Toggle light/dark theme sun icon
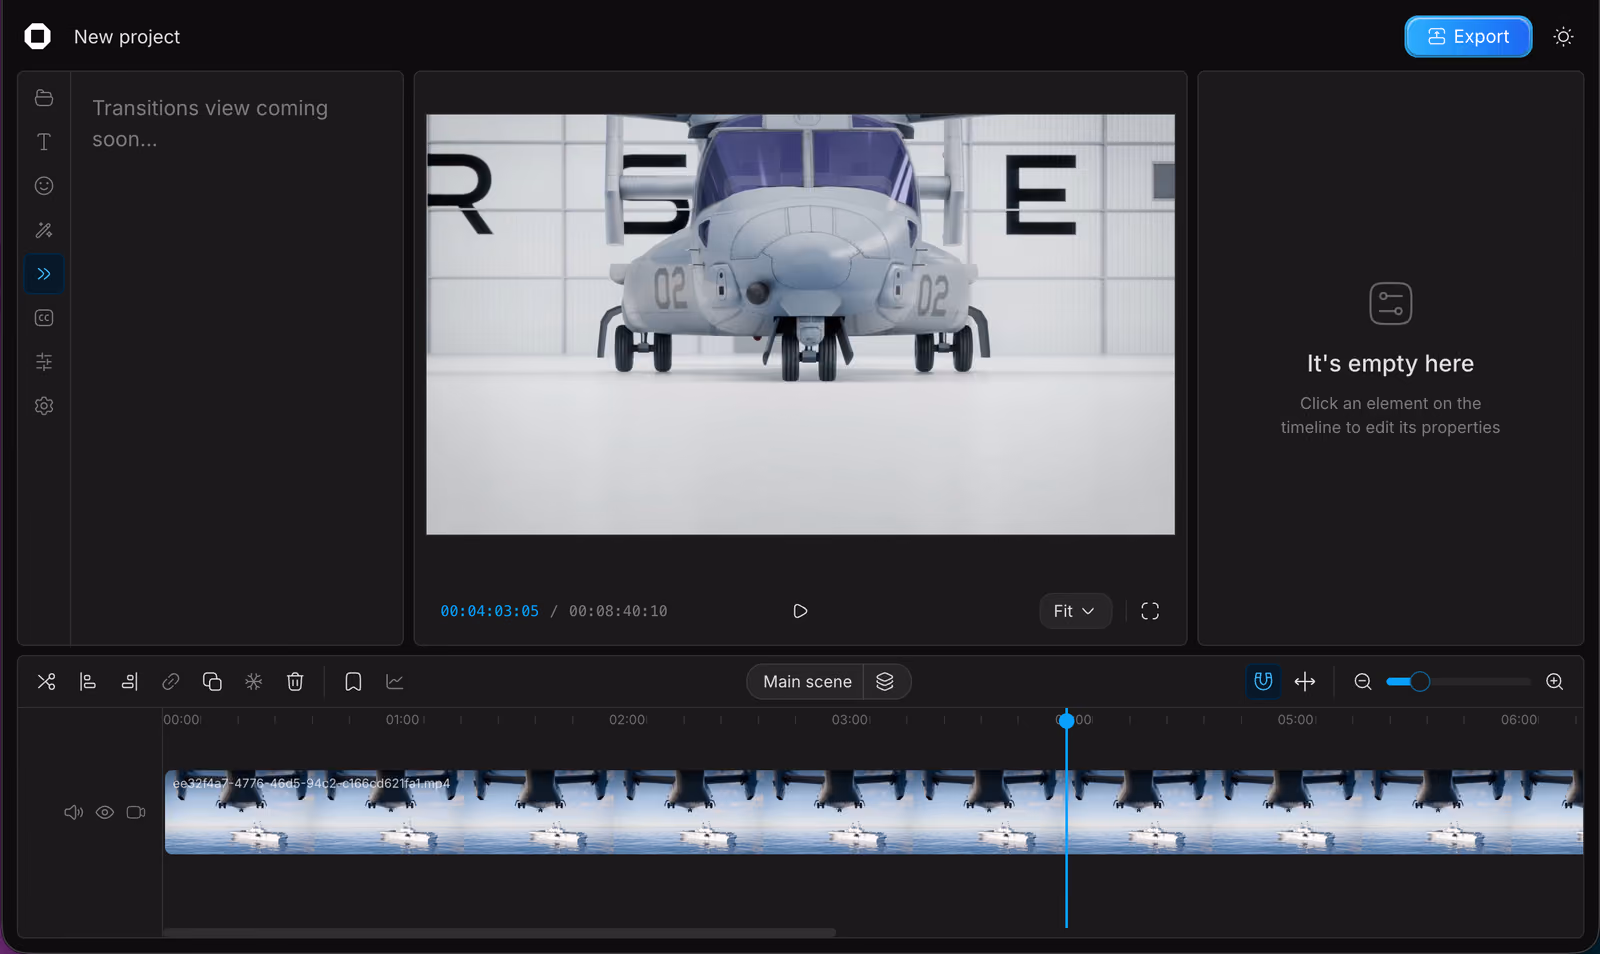 1563,37
